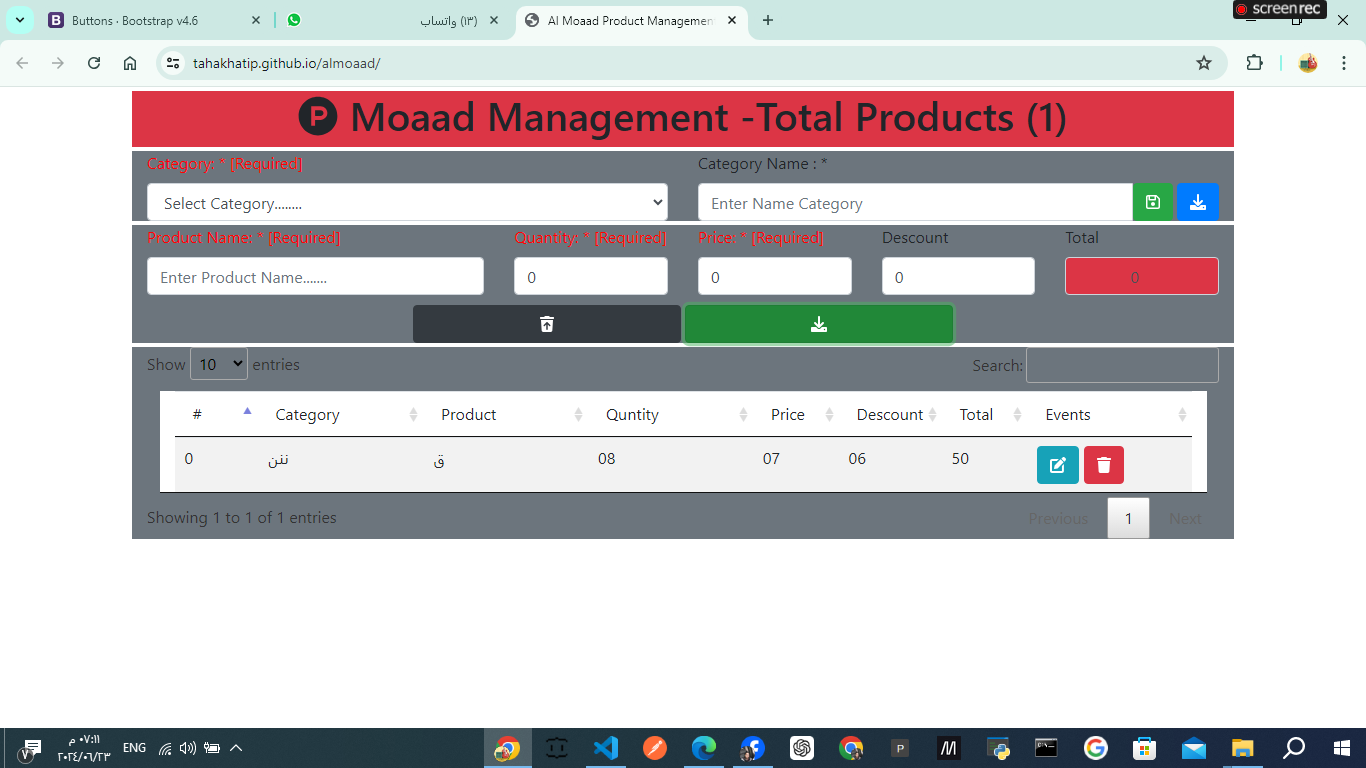This screenshot has height=768, width=1366.
Task: Bookmark this page with the star icon
Action: (x=1204, y=63)
